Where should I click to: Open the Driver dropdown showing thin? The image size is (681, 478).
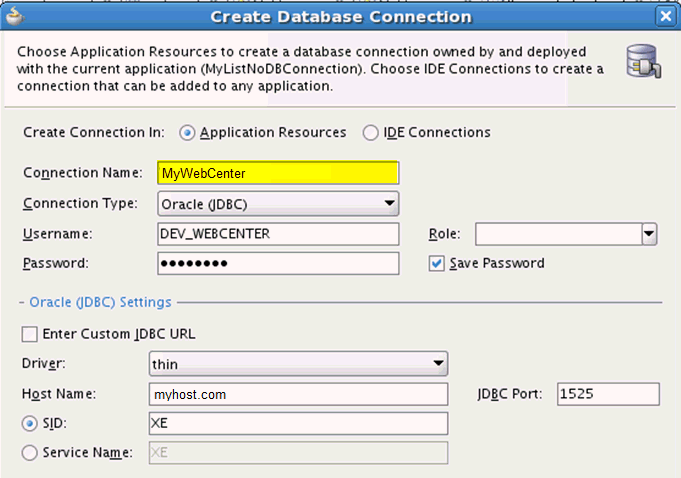pyautogui.click(x=298, y=364)
